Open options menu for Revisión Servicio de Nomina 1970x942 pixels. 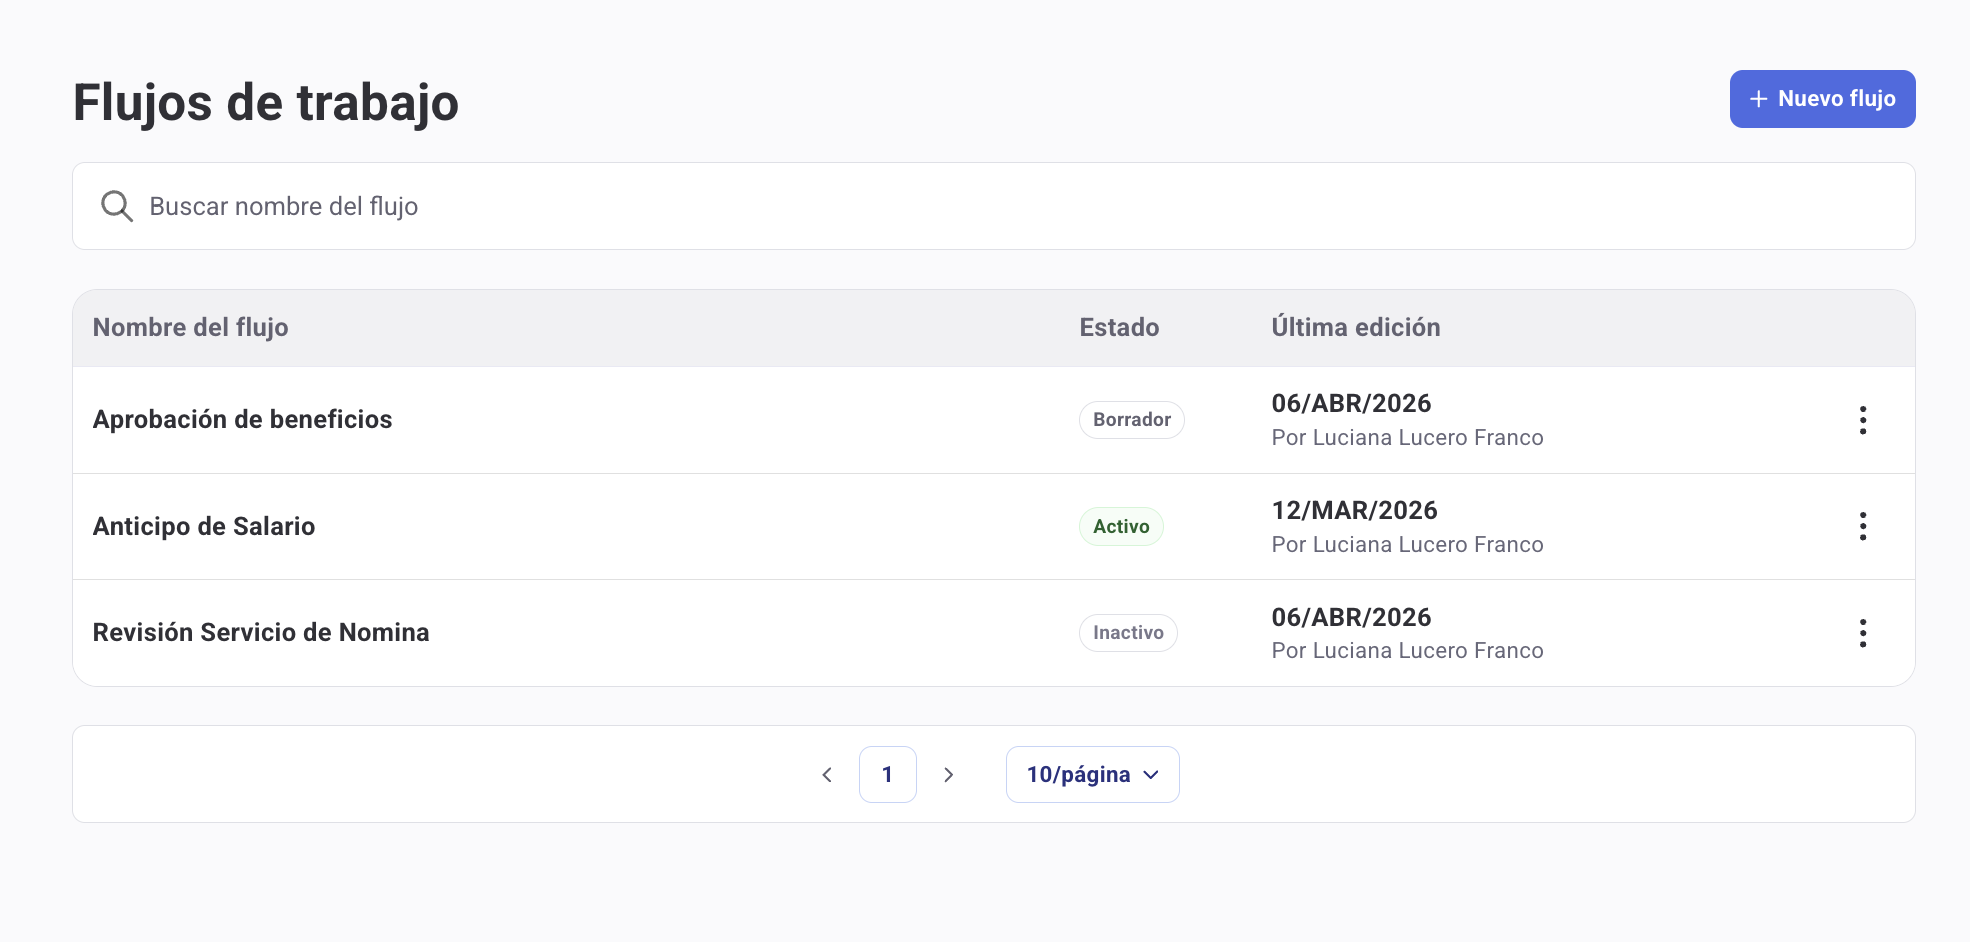pos(1862,633)
